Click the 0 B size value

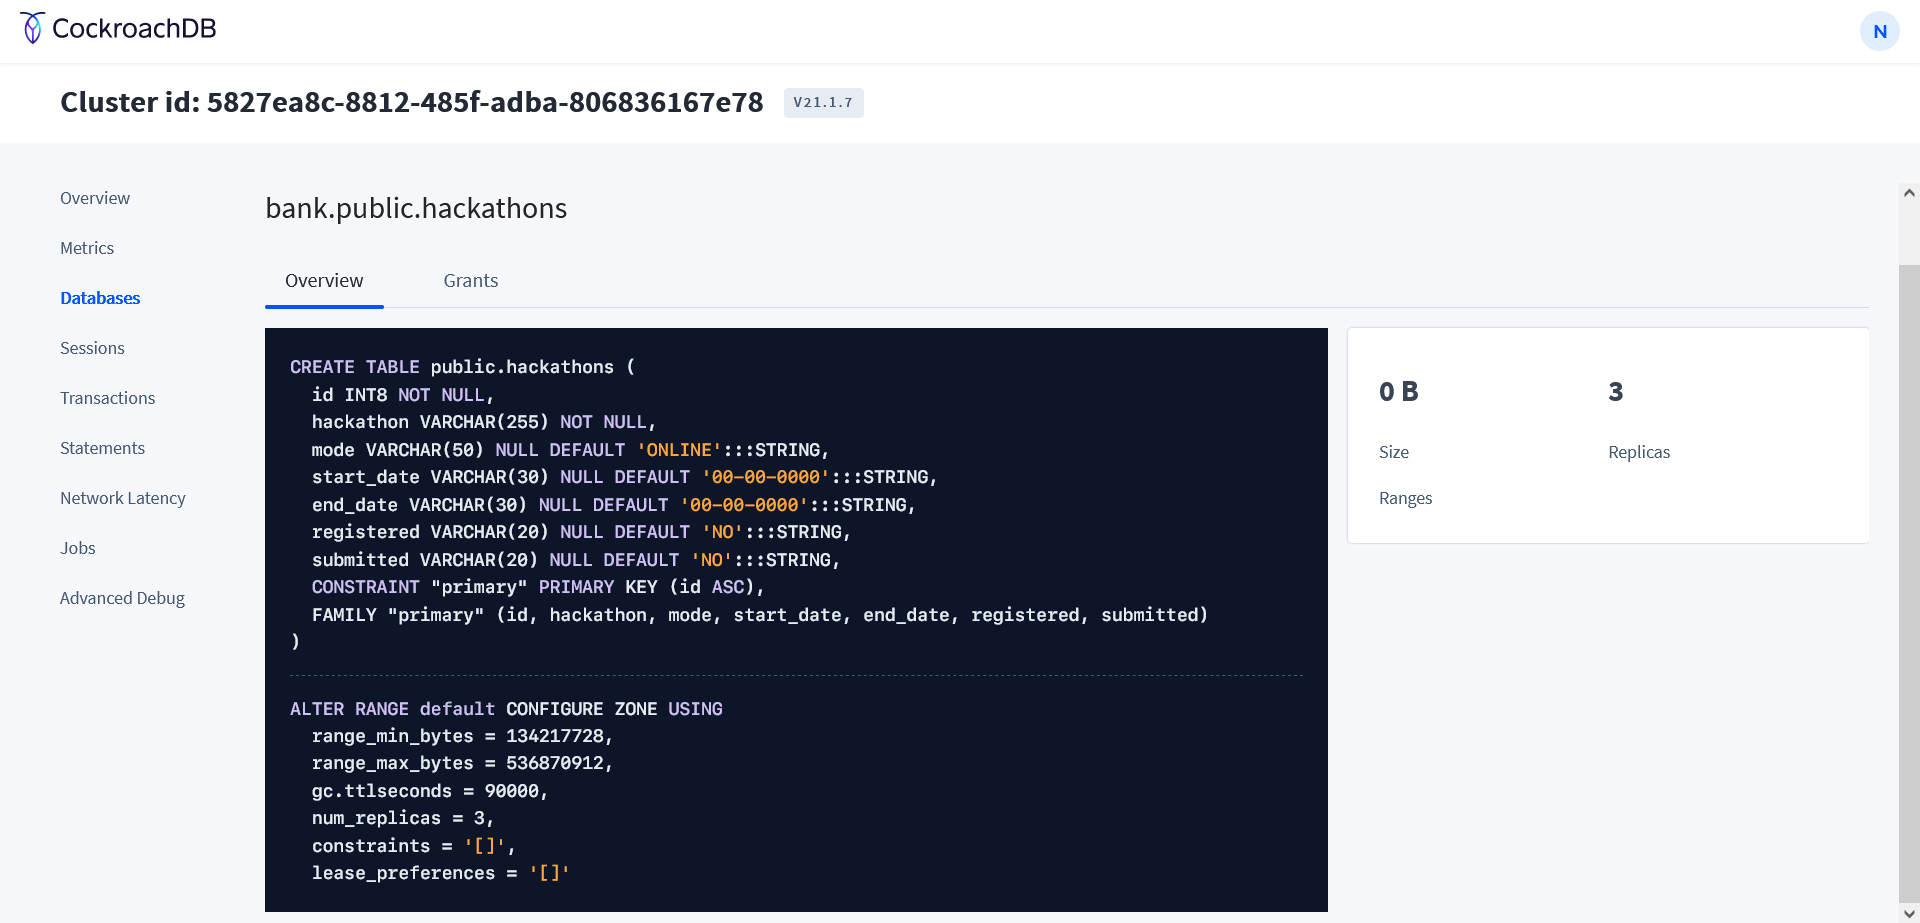click(1399, 392)
